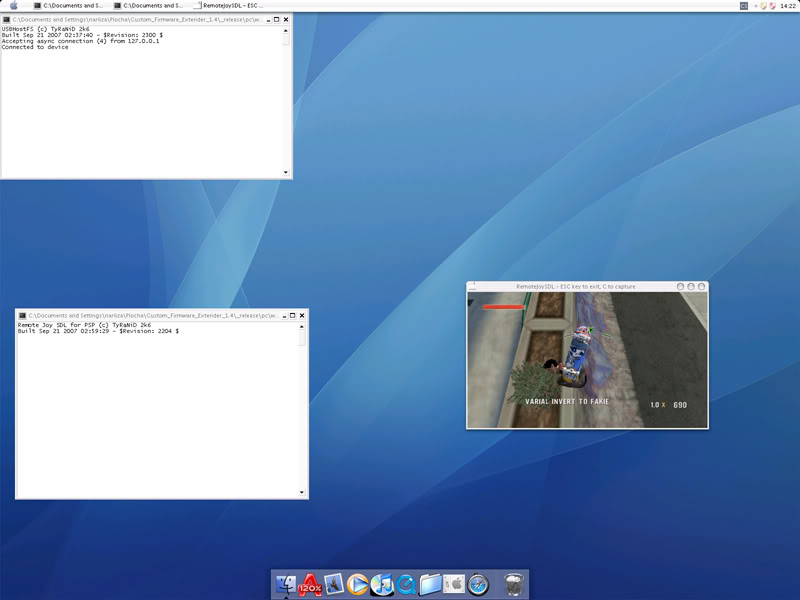Viewport: 800px width, 600px height.
Task: Click the clock showing 14:22
Action: [x=788, y=6]
